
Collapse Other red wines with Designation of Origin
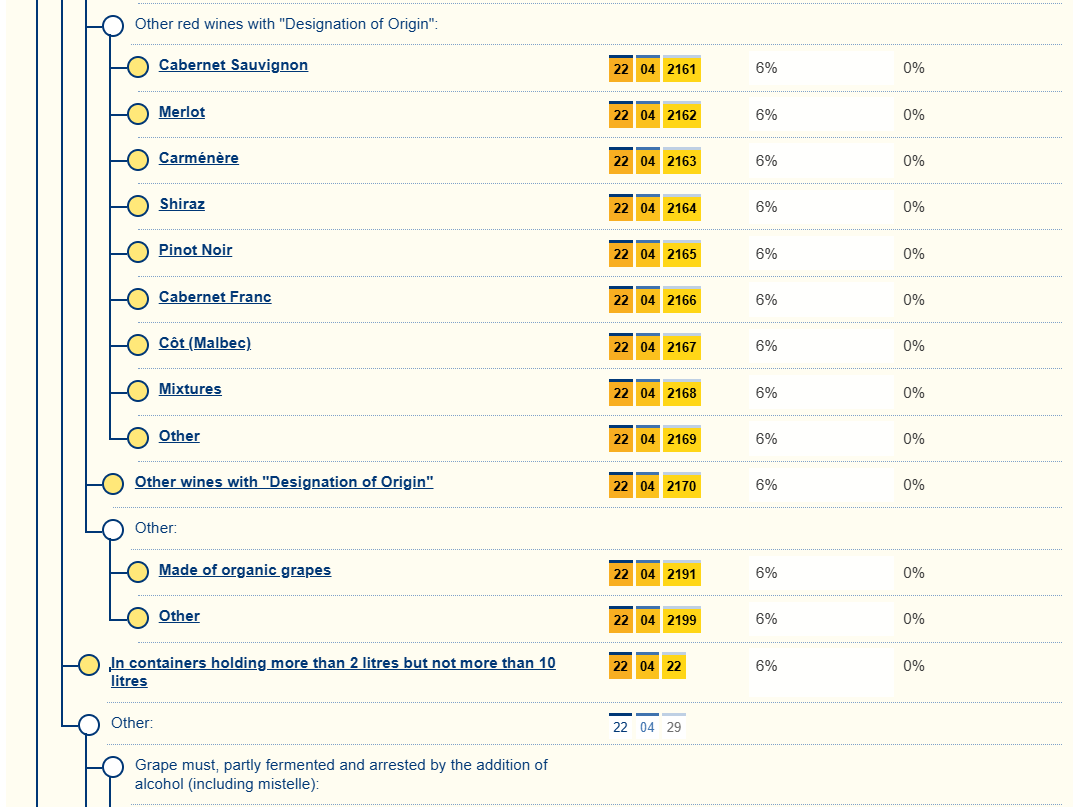(x=113, y=25)
